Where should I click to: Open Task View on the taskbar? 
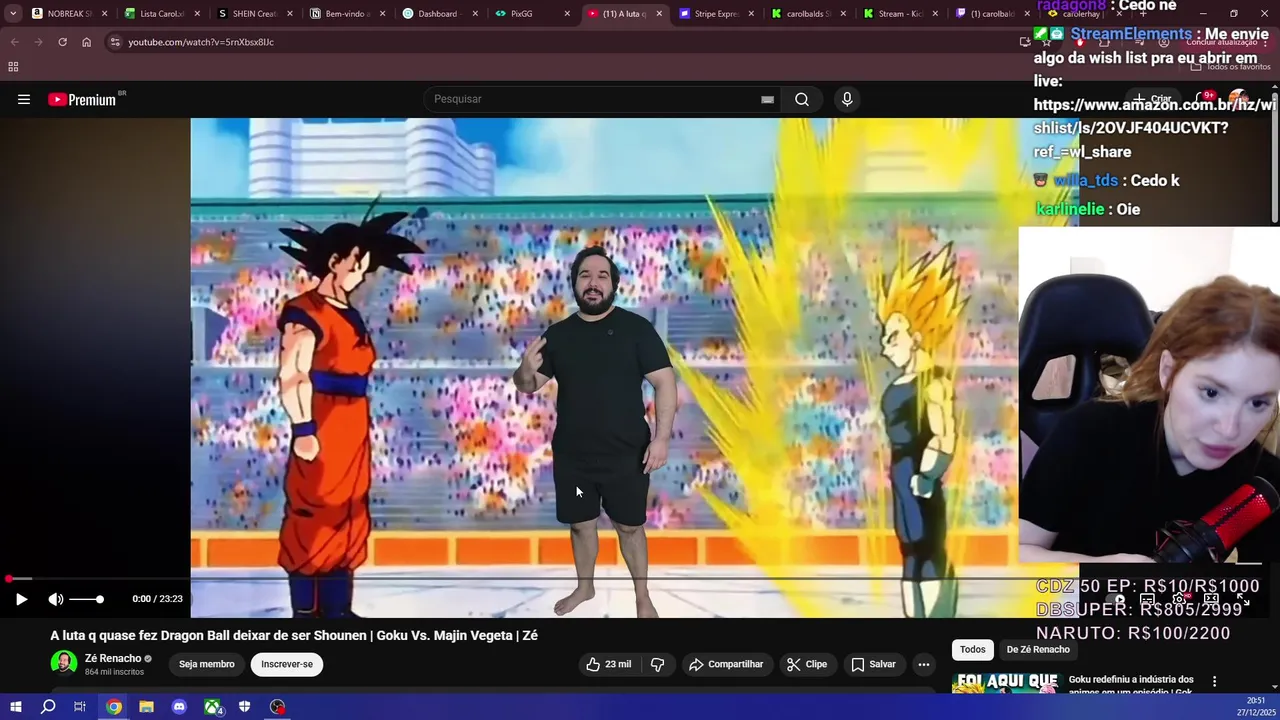[x=80, y=707]
